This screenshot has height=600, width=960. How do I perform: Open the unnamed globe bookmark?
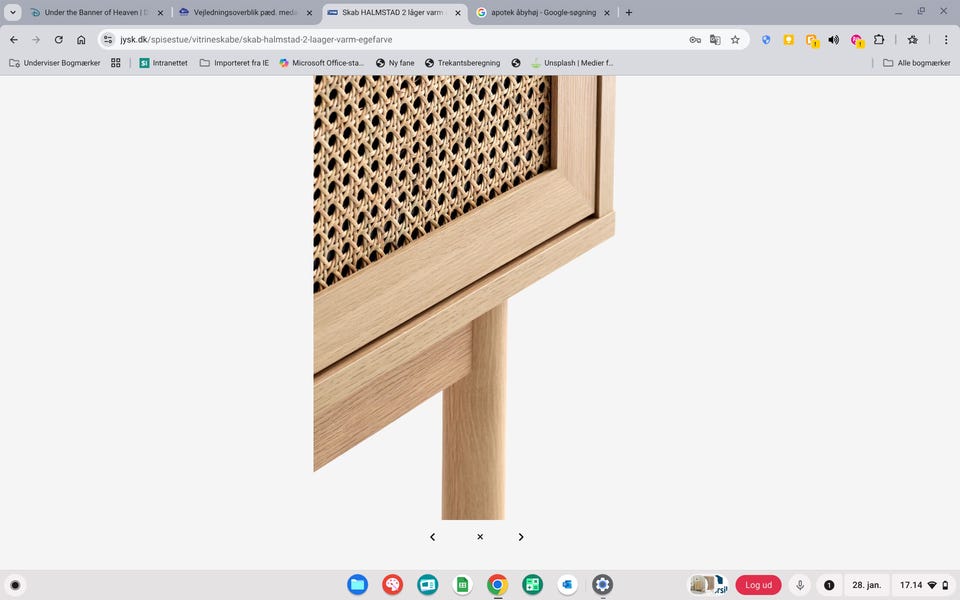tap(516, 63)
